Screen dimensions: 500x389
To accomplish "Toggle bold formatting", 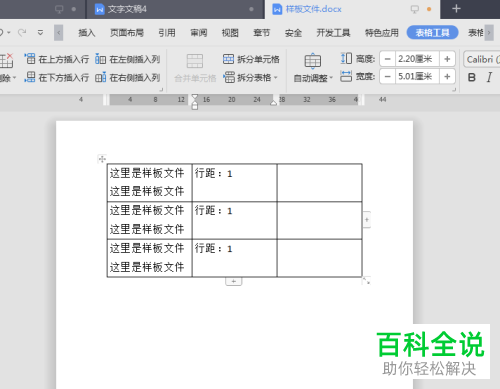I will coord(472,77).
